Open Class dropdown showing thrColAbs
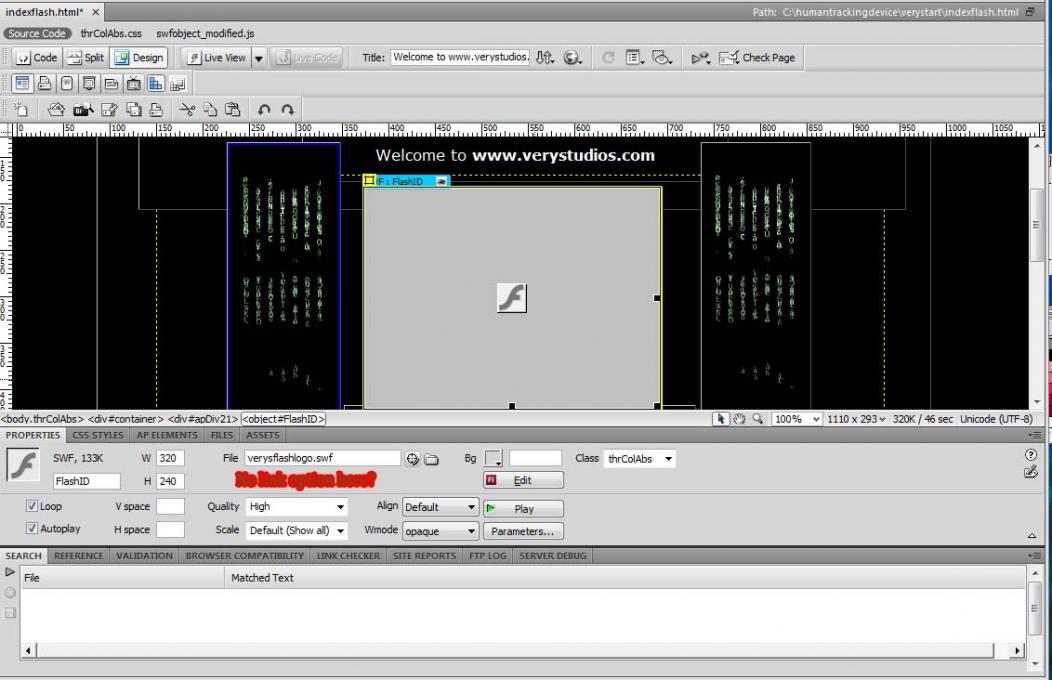1052x680 pixels. pyautogui.click(x=639, y=459)
